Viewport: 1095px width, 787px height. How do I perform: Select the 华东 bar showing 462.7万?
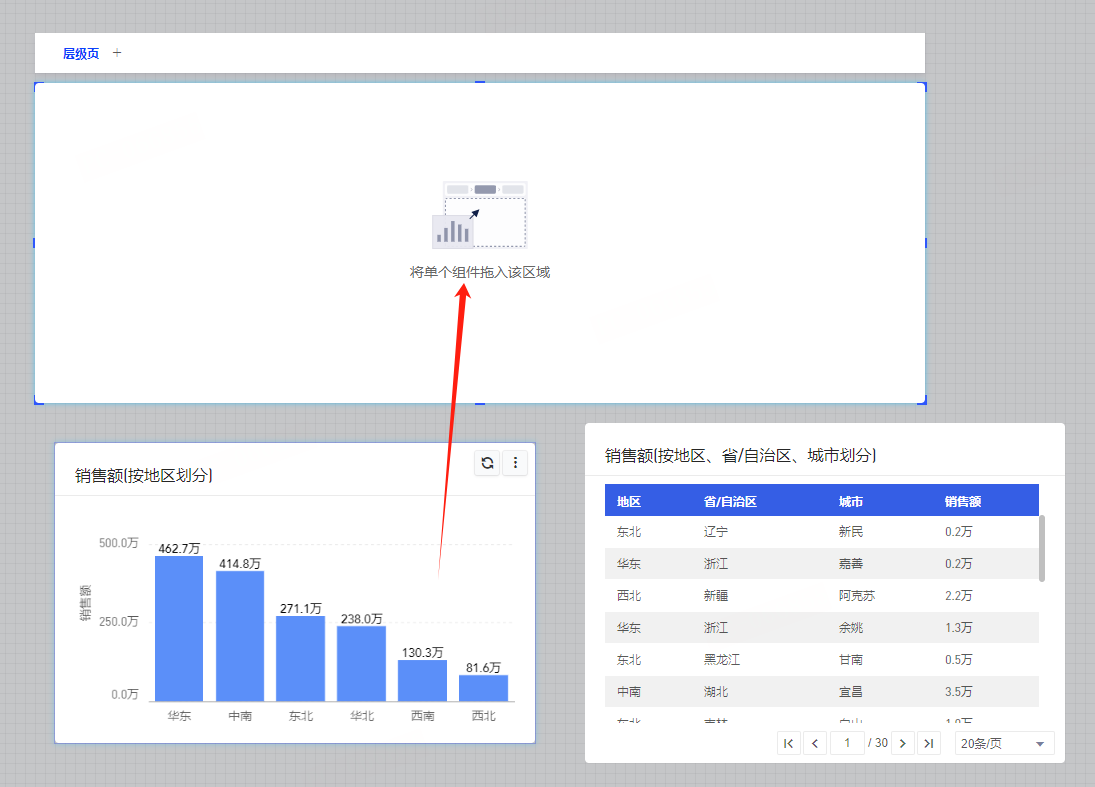point(179,628)
